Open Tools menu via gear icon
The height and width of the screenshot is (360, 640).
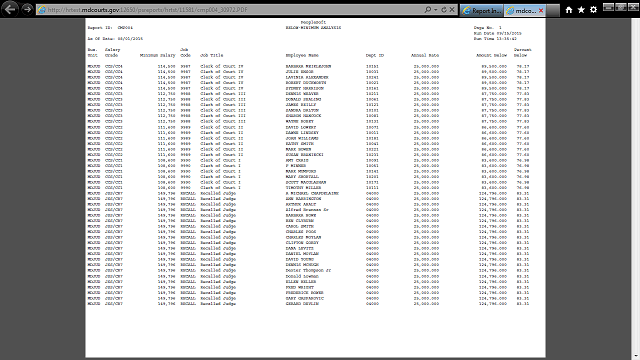click(593, 10)
